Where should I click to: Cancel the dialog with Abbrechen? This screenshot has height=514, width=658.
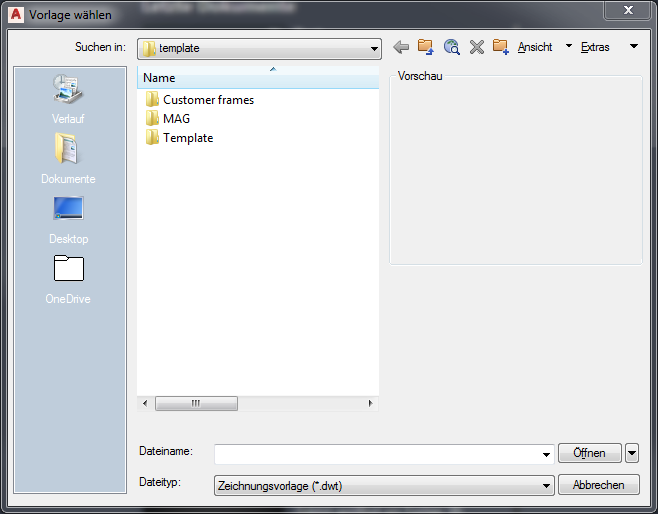[599, 485]
